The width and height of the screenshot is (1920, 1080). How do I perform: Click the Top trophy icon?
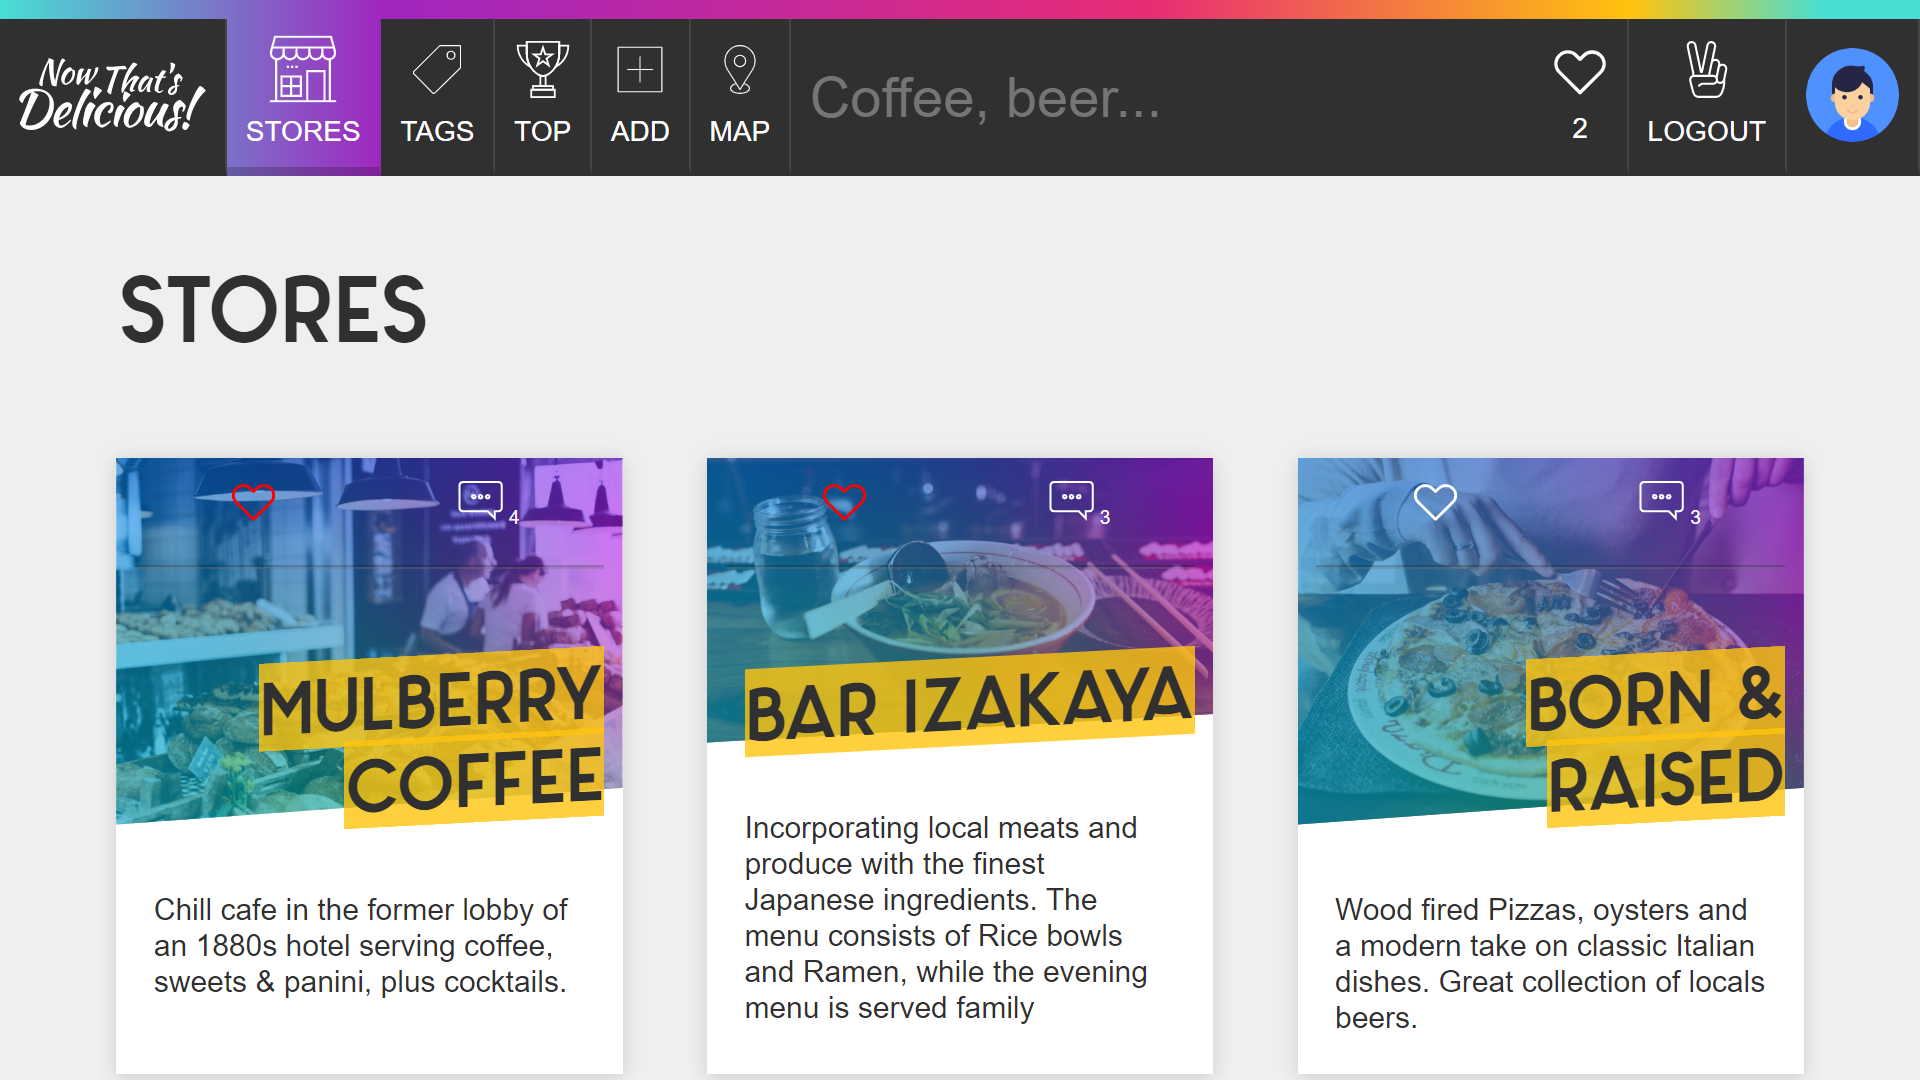(541, 68)
